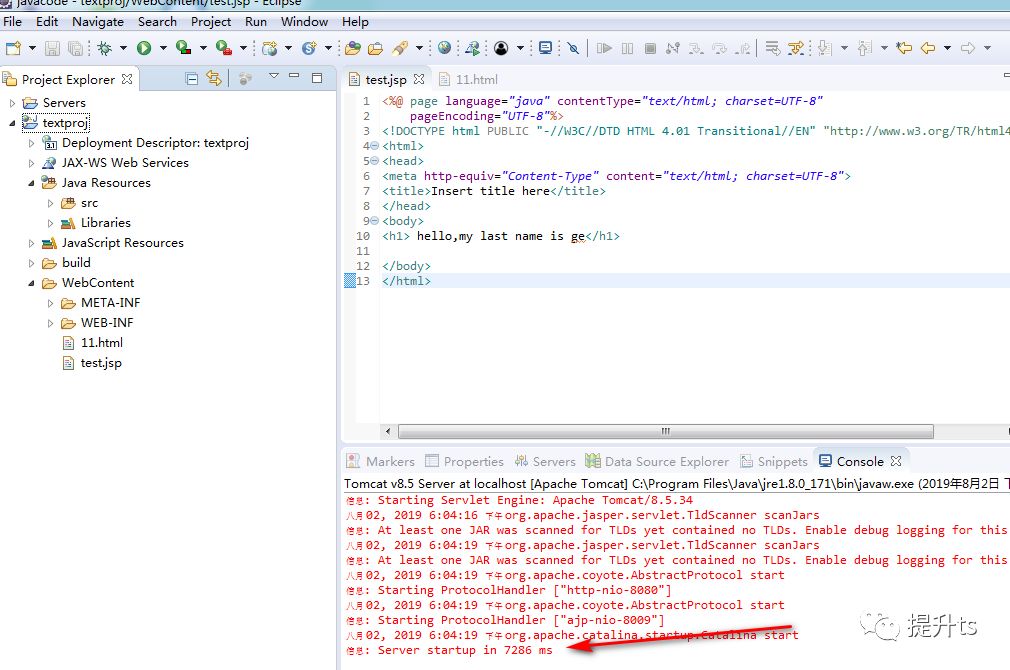The height and width of the screenshot is (670, 1010).
Task: Click the black-circle profile icon in the toolbar
Action: coord(501,48)
